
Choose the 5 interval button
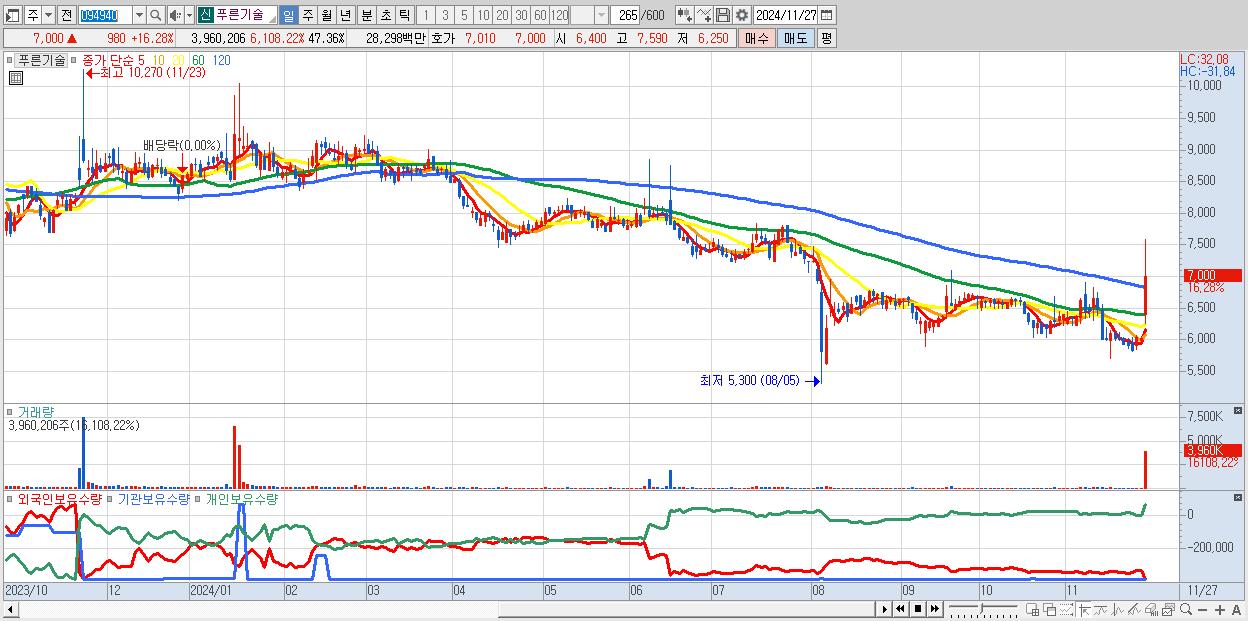click(464, 15)
